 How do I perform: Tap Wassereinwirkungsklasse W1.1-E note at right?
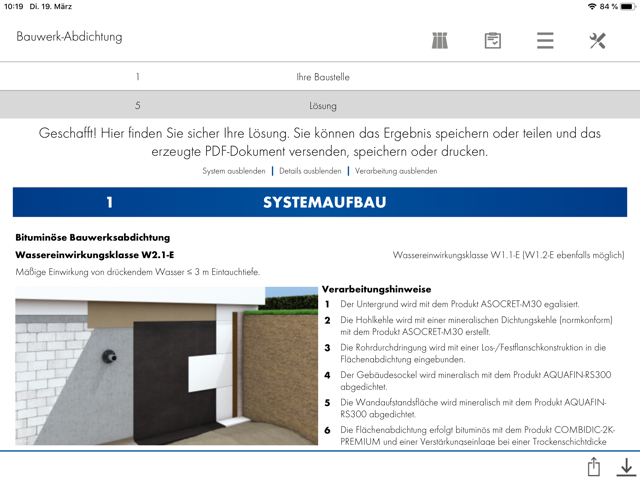coord(508,255)
